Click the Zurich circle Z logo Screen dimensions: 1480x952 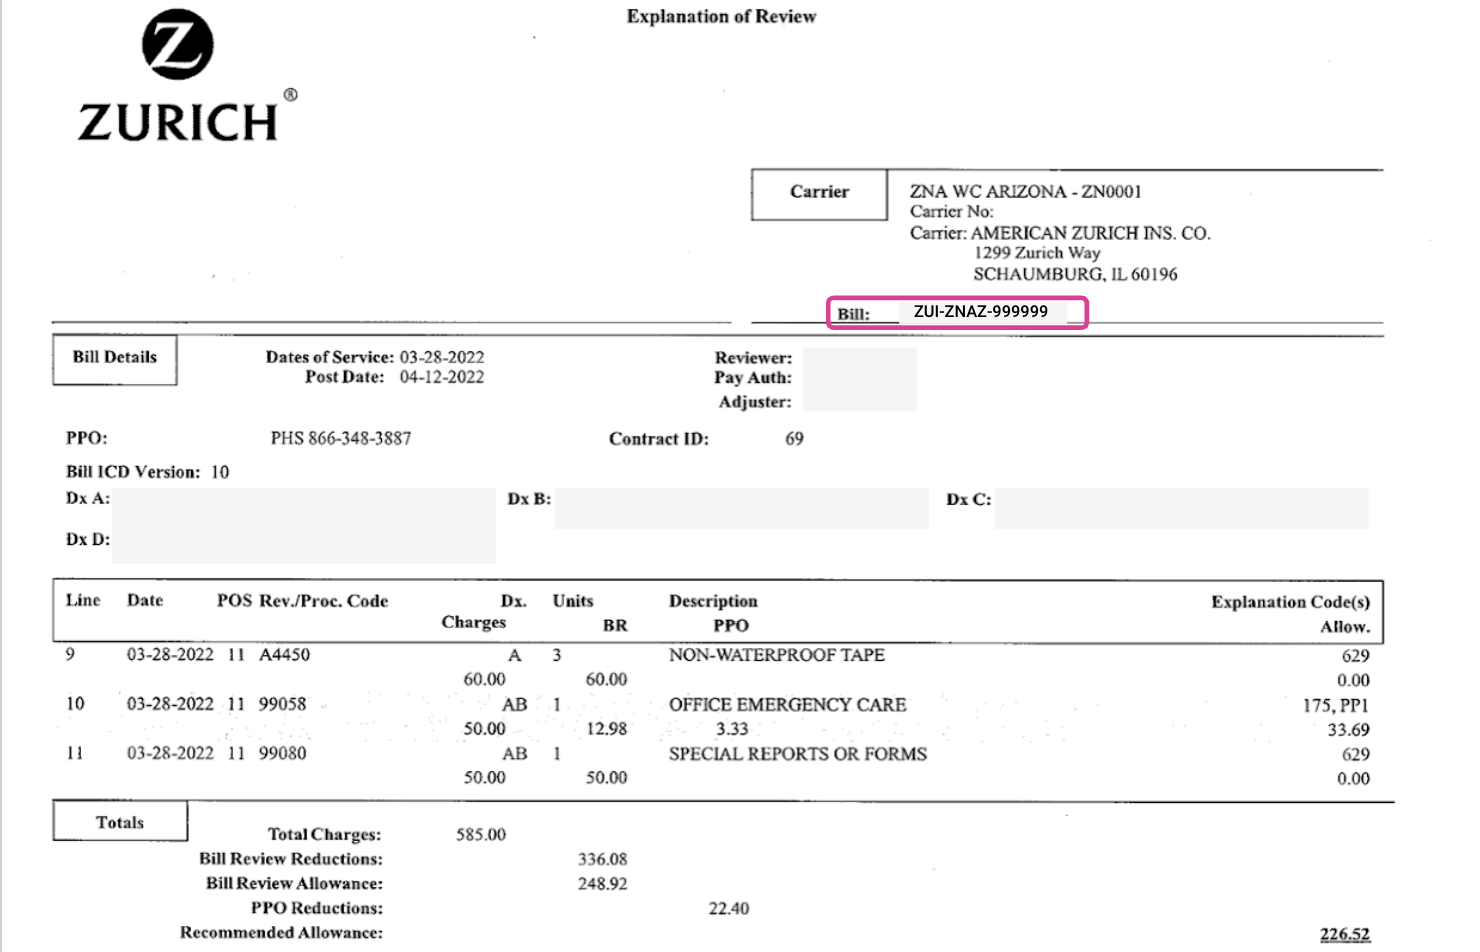pyautogui.click(x=178, y=44)
